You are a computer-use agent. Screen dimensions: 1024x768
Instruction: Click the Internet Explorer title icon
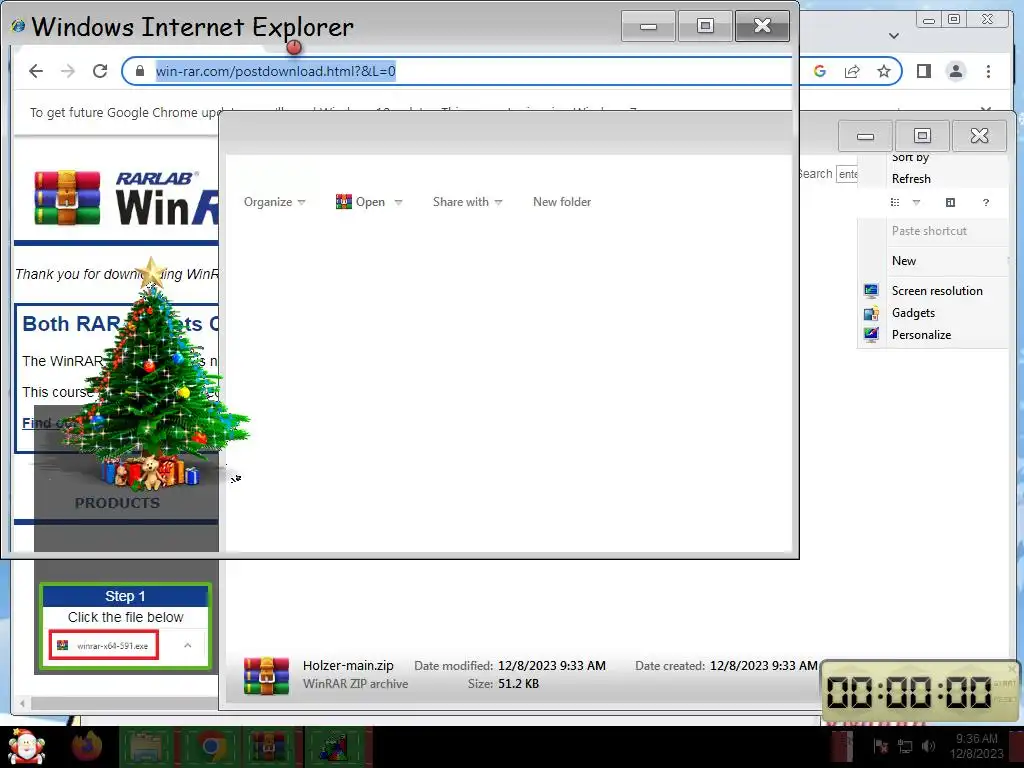[18, 25]
